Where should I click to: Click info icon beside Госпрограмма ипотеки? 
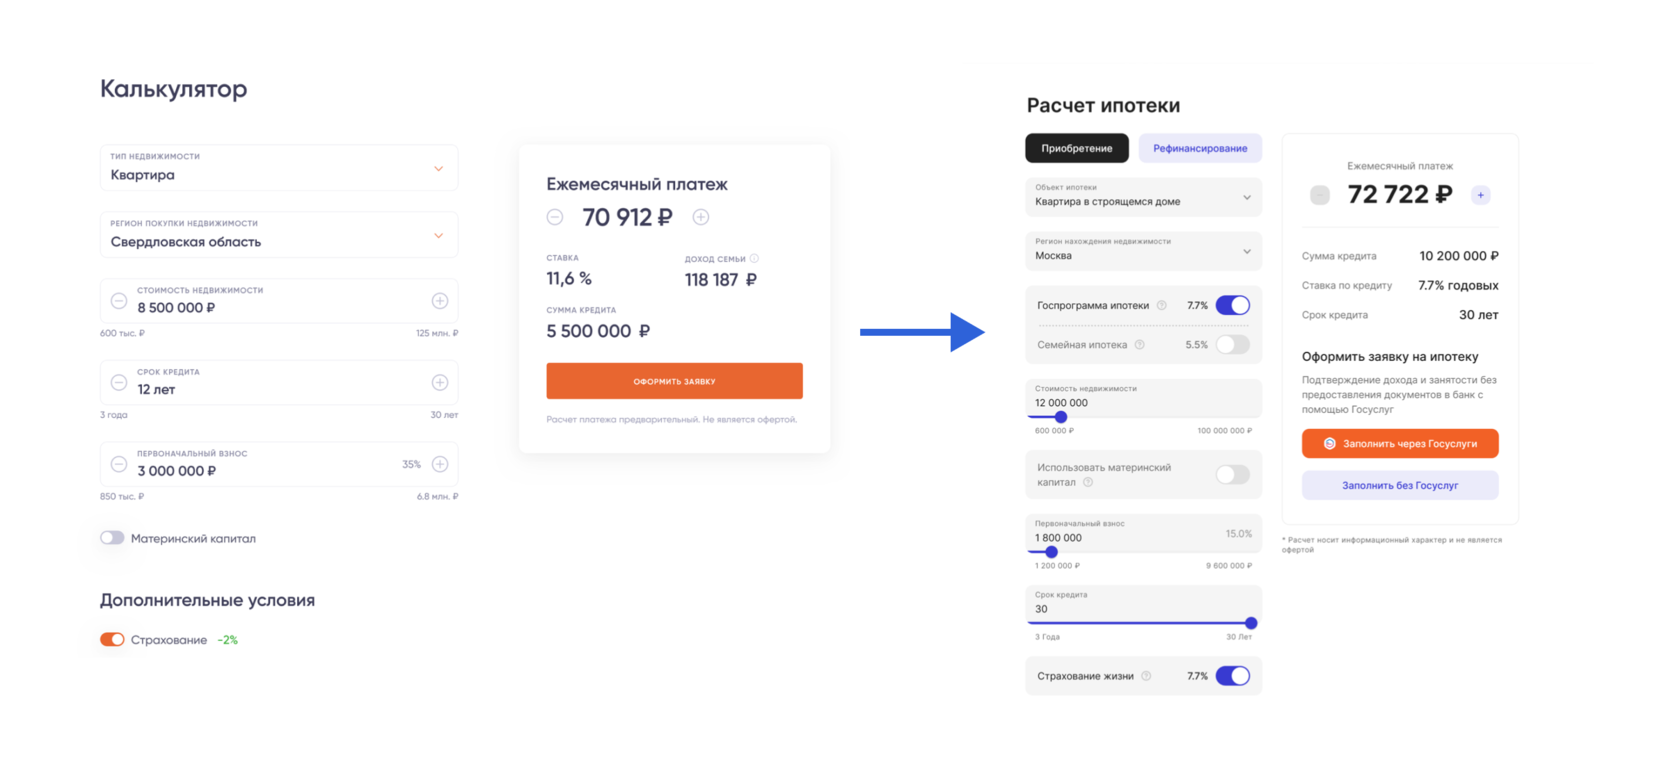[1161, 306]
